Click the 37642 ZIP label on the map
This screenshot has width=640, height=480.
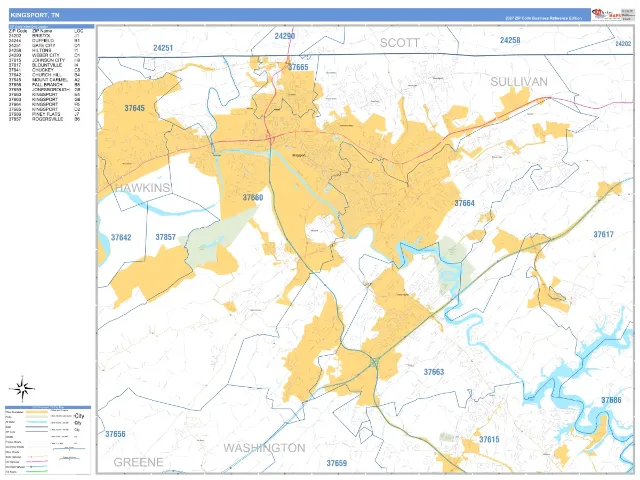pyautogui.click(x=121, y=238)
